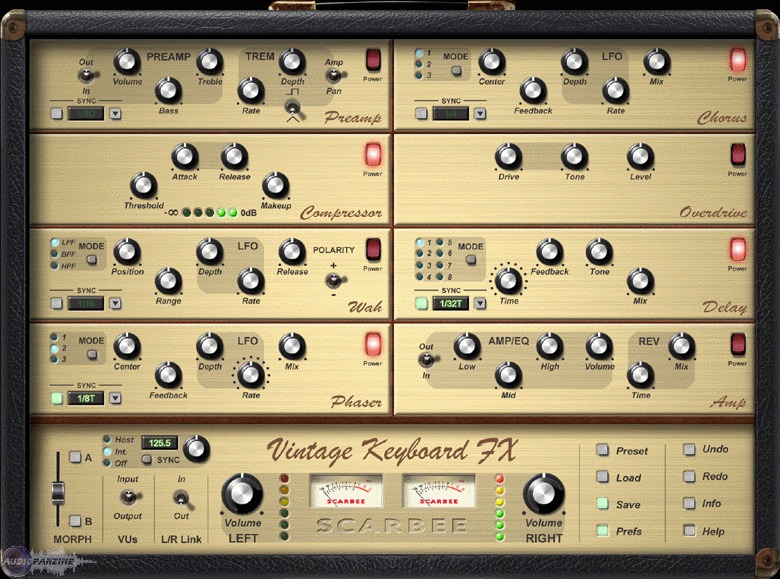Click the Load button
Image resolution: width=780 pixels, height=579 pixels.
click(602, 477)
